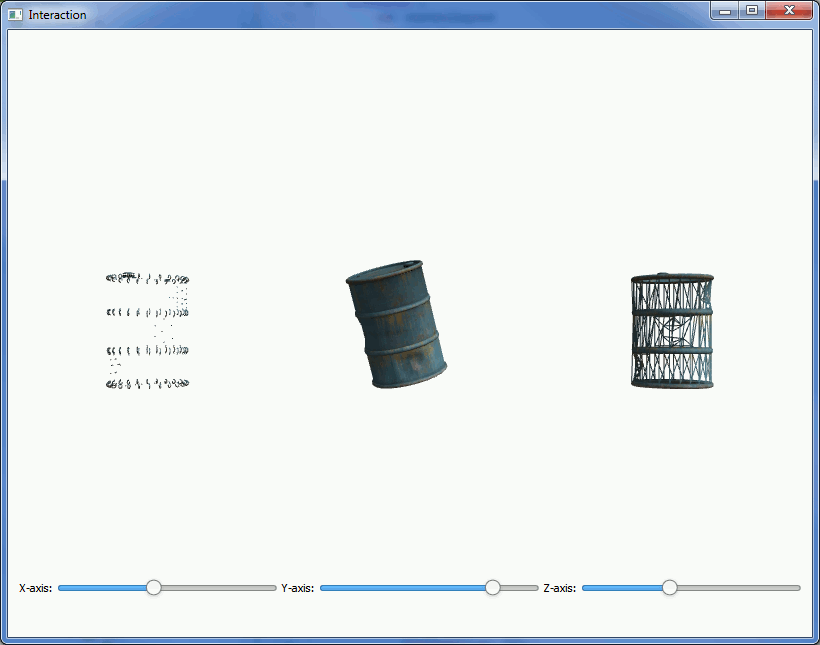Click the empty Y-axis track right of handle

coord(519,588)
